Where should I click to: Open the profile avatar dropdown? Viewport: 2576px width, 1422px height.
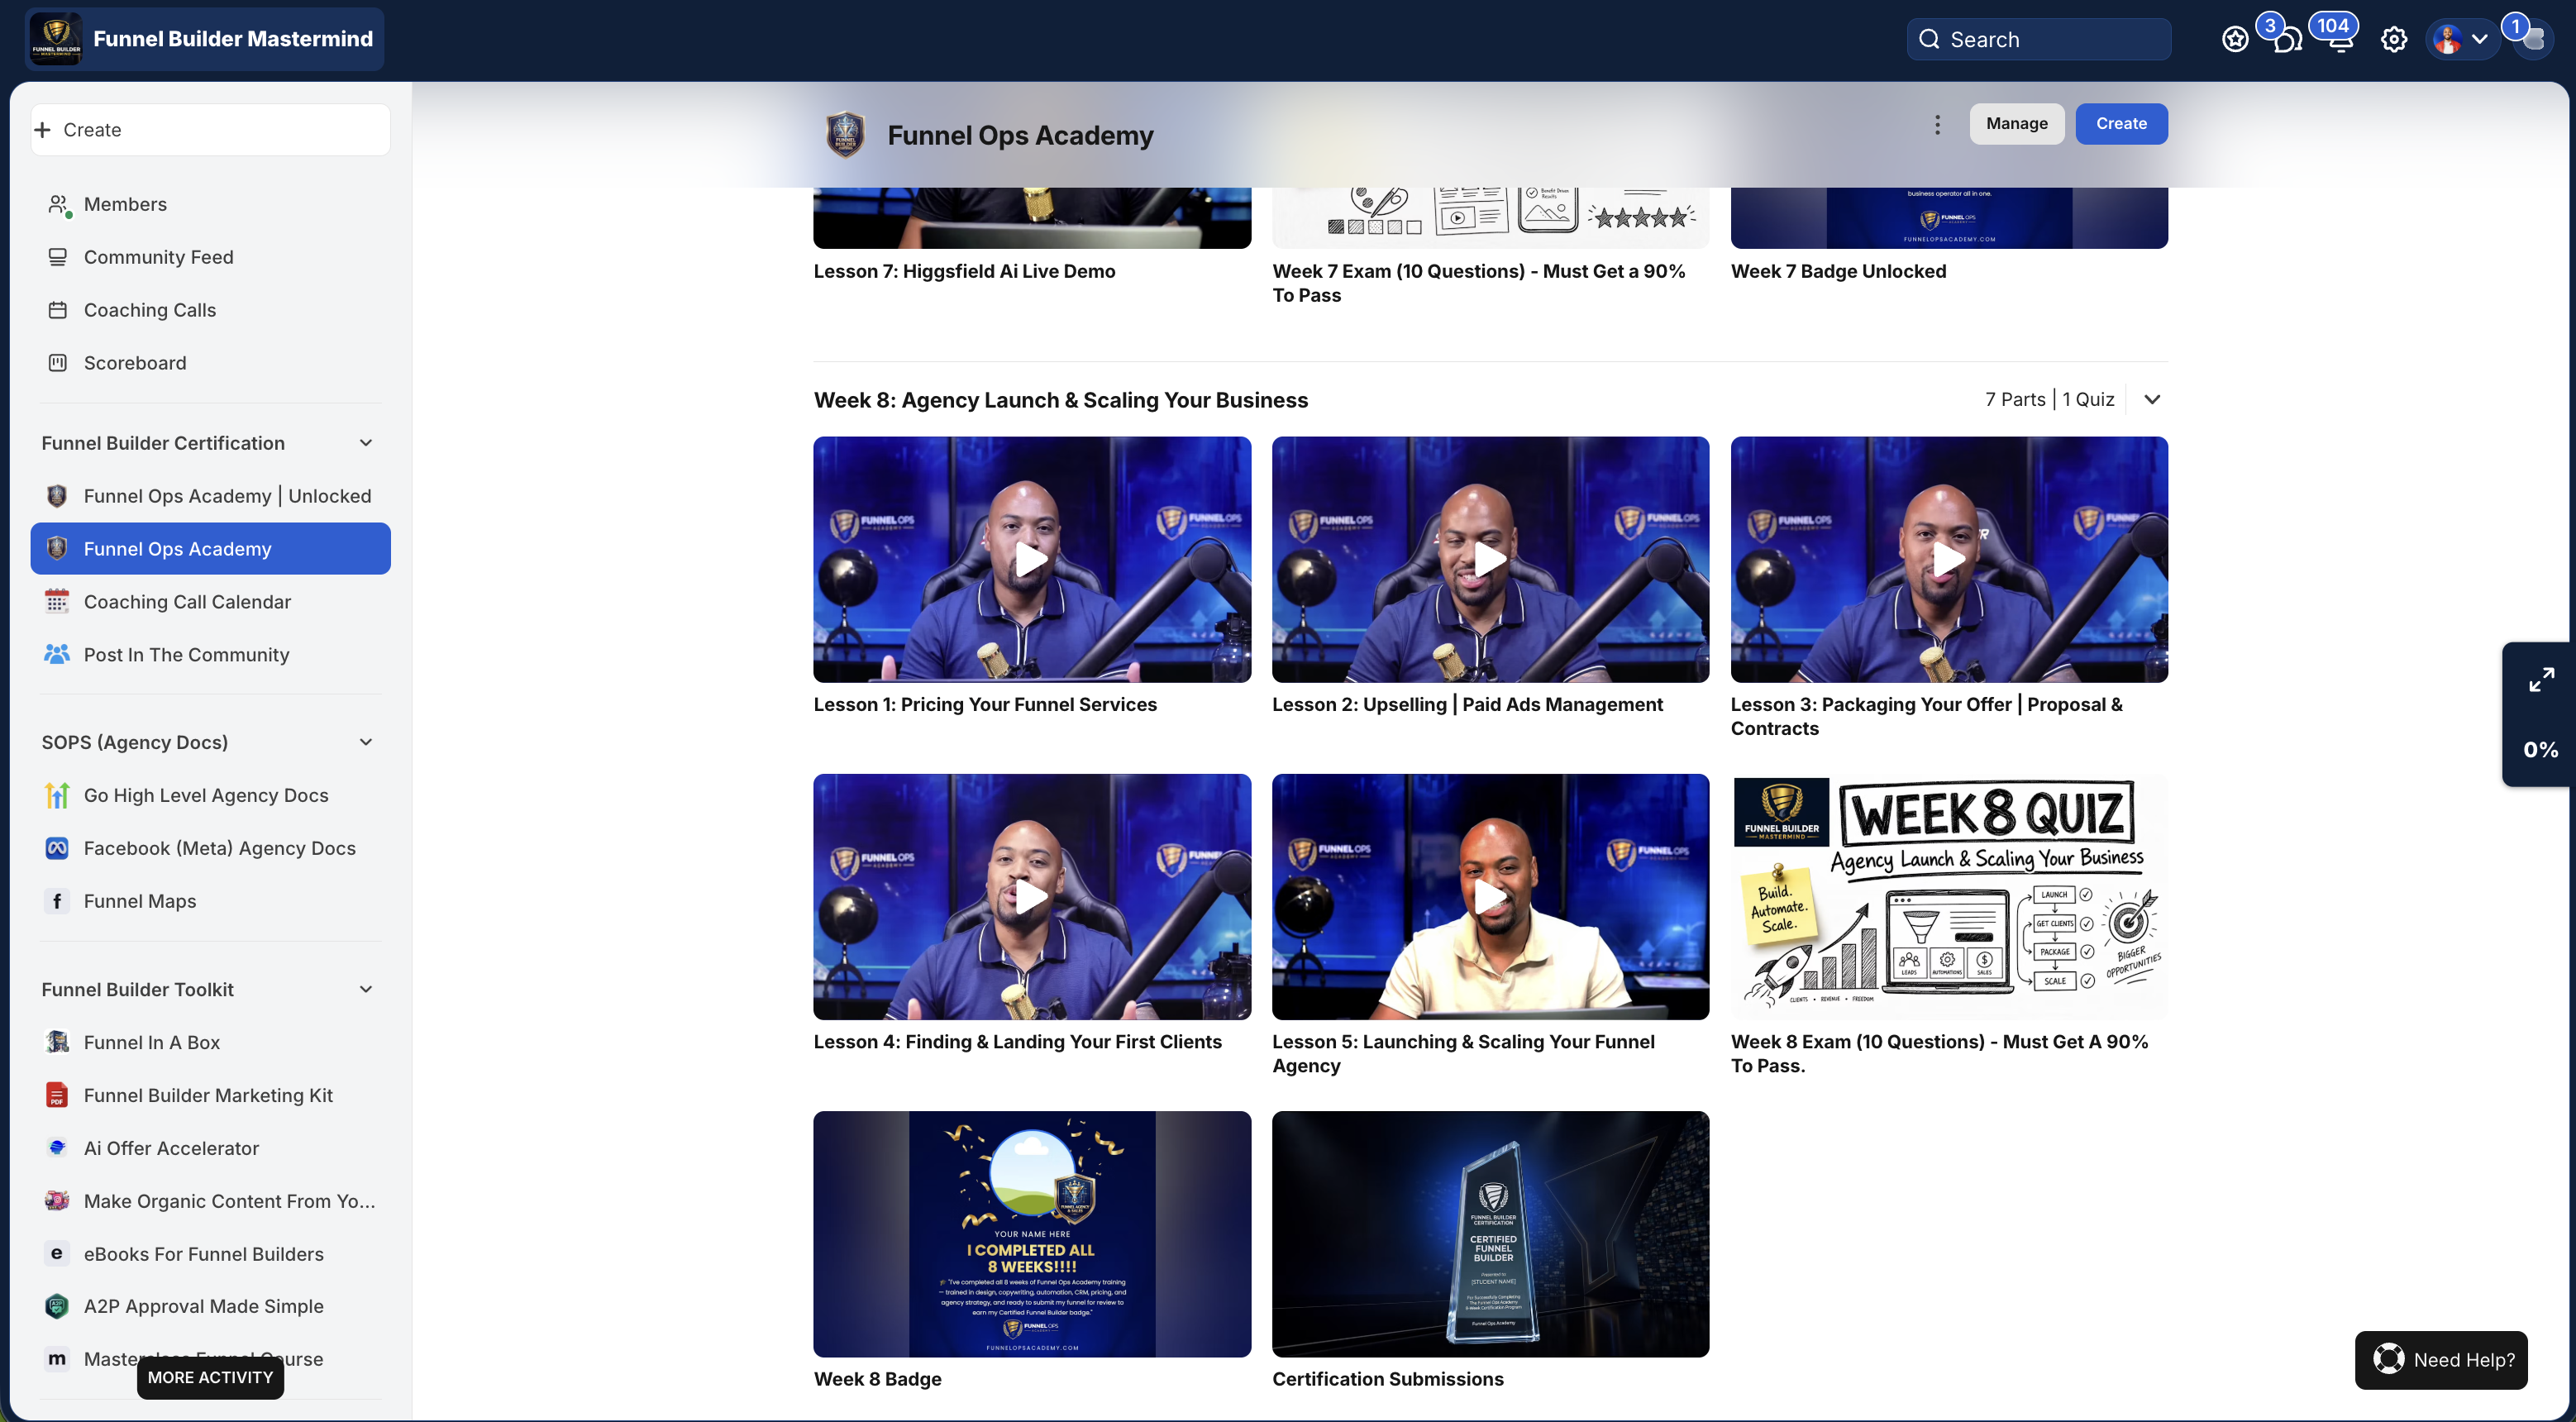click(x=2461, y=40)
